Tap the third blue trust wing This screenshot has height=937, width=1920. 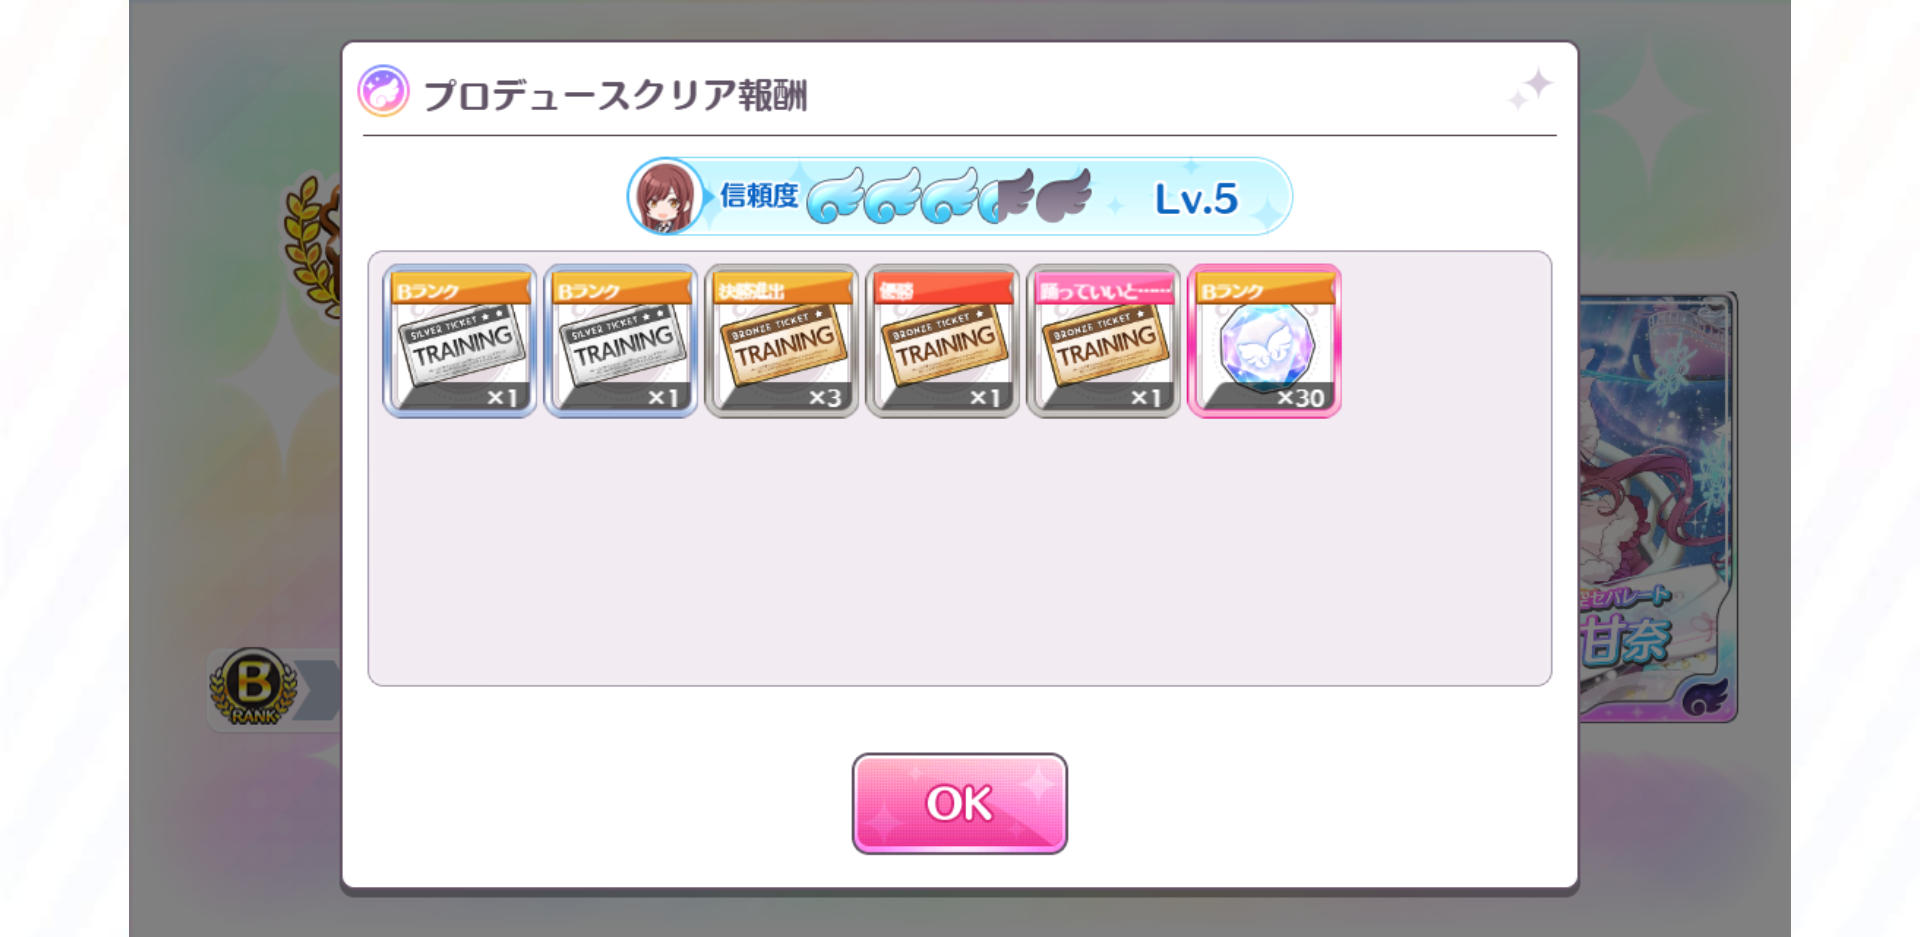(950, 195)
